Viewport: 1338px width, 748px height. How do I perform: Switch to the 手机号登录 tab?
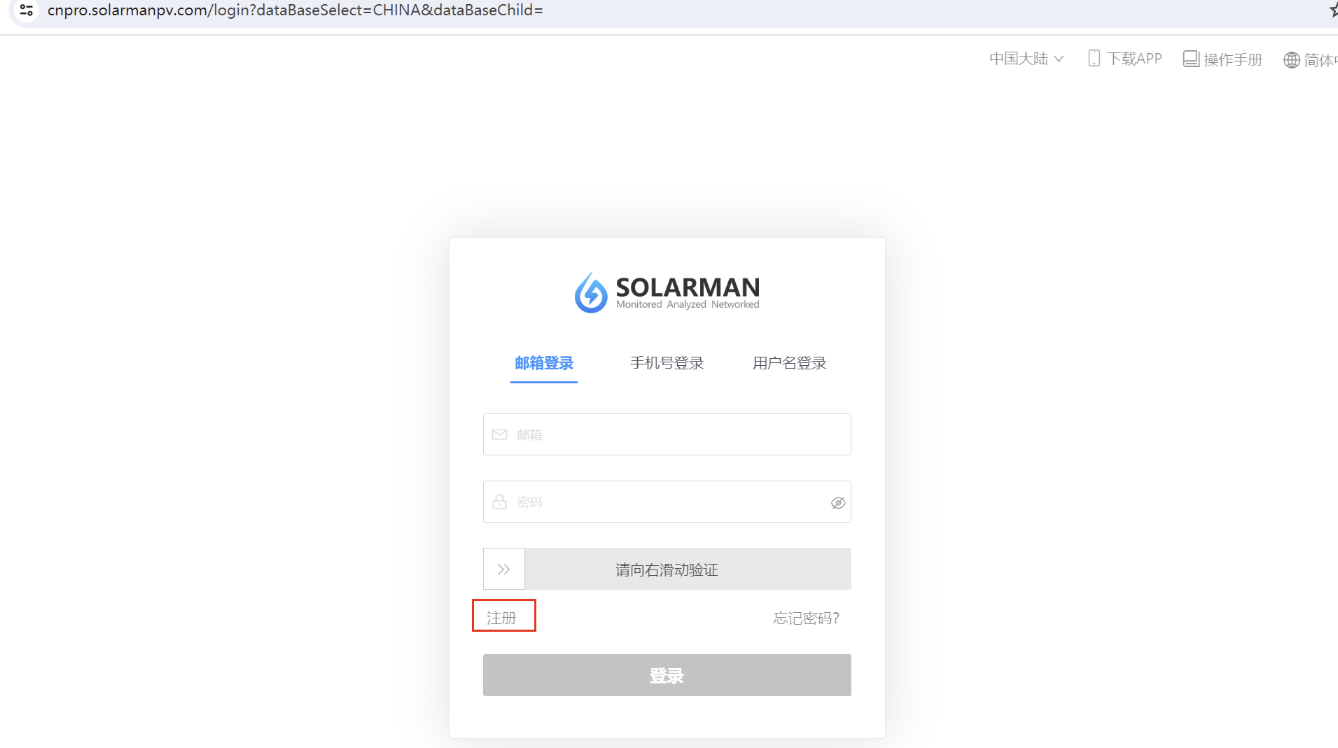coord(667,363)
